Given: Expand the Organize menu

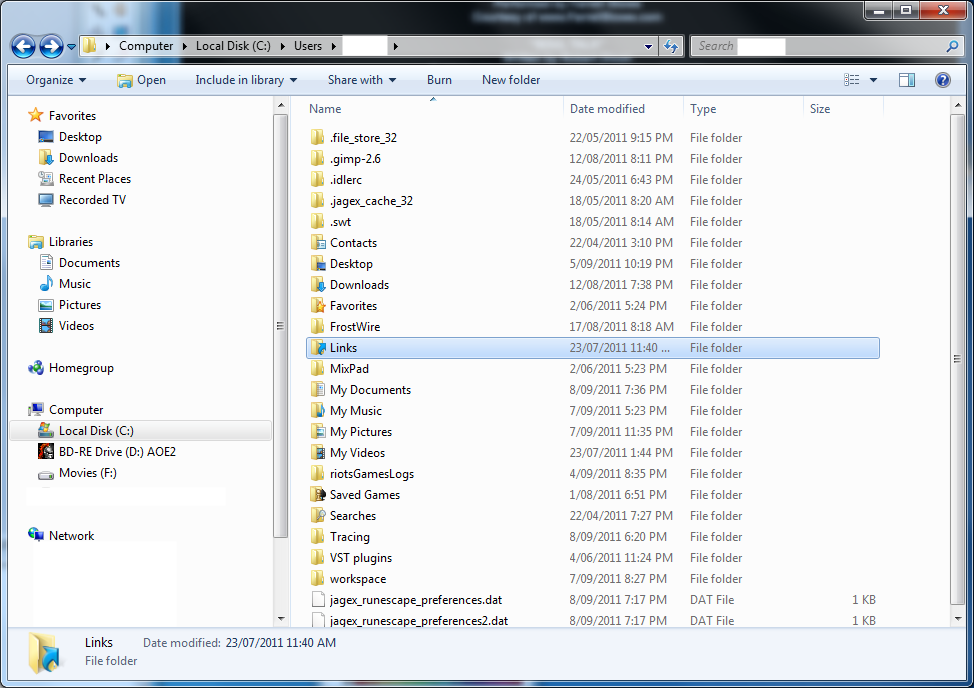Looking at the screenshot, I should (56, 80).
